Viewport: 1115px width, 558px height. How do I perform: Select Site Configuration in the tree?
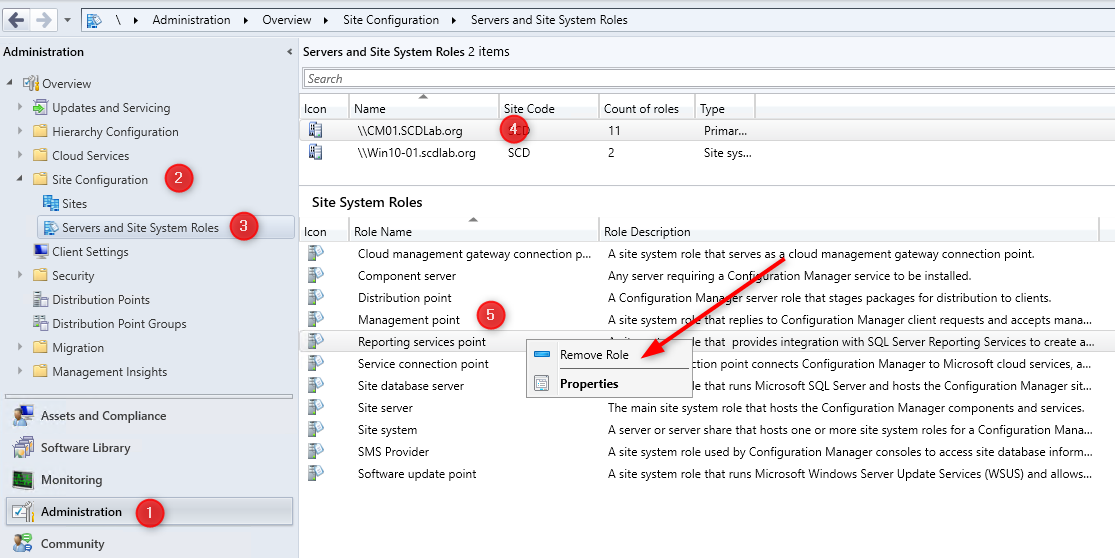[x=100, y=180]
